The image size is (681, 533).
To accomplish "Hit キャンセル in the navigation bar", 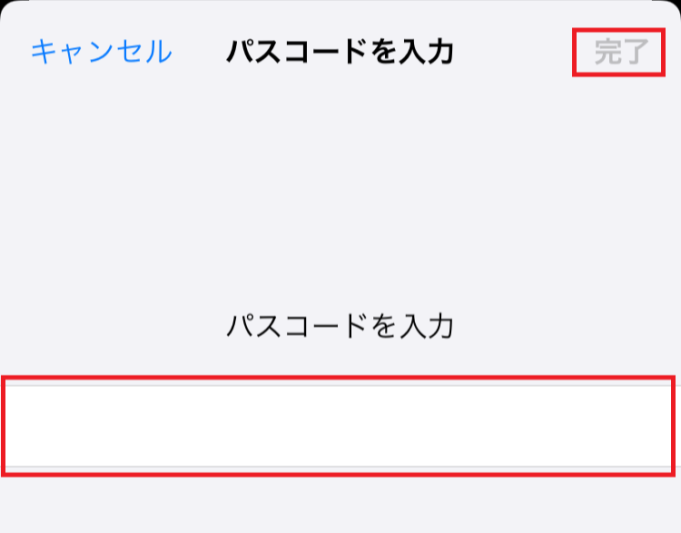I will (x=101, y=52).
